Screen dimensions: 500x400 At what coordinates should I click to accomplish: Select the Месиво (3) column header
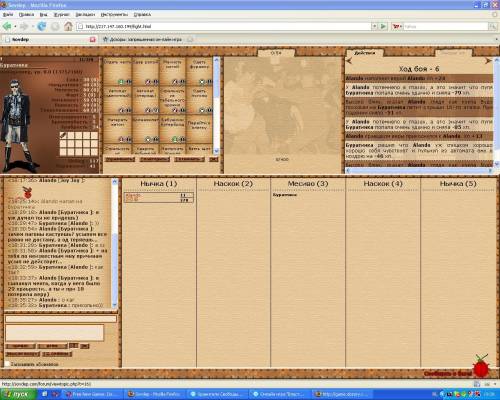tap(308, 184)
